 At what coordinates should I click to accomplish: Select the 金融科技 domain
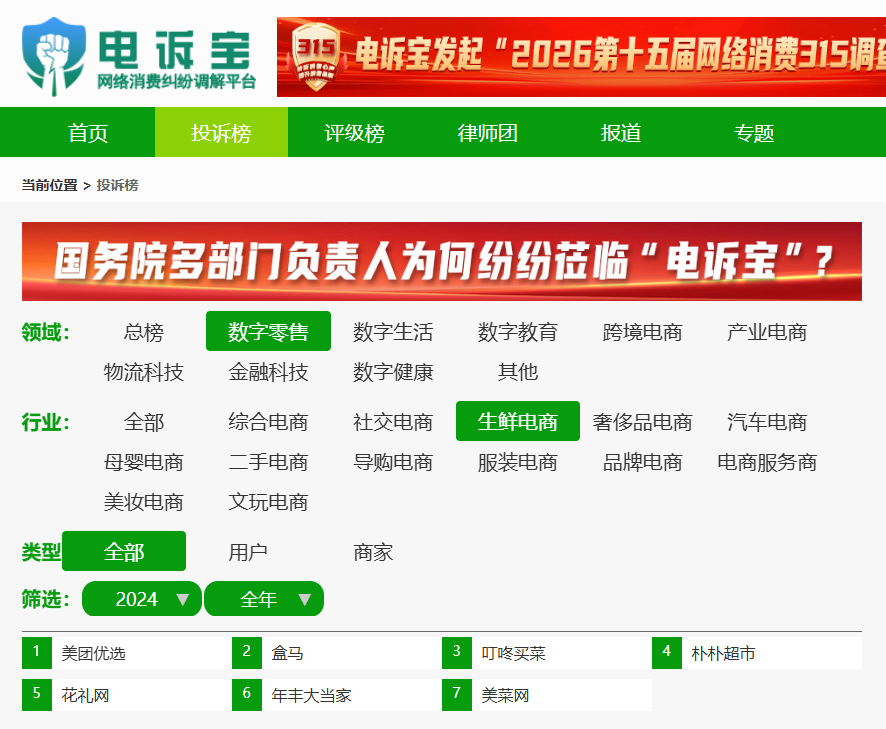[268, 372]
